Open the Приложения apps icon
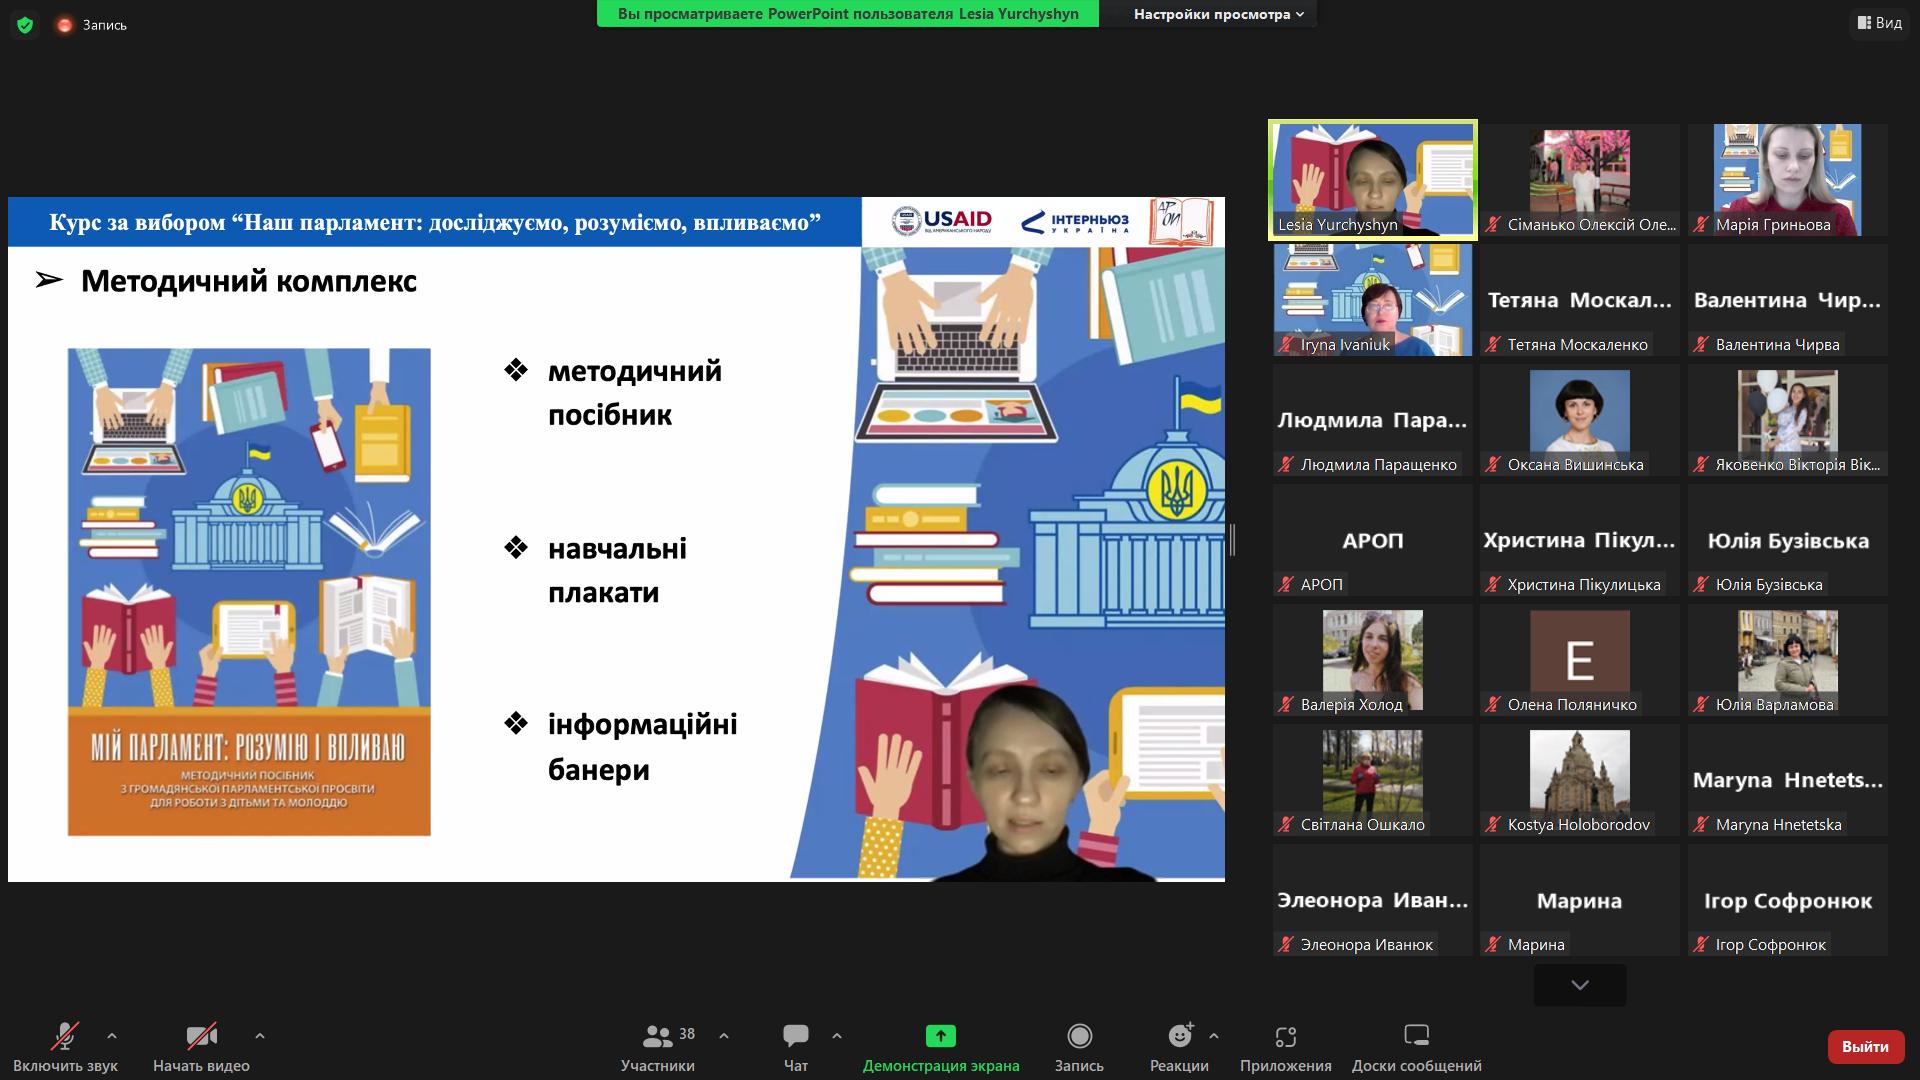The width and height of the screenshot is (1920, 1080). point(1286,1036)
